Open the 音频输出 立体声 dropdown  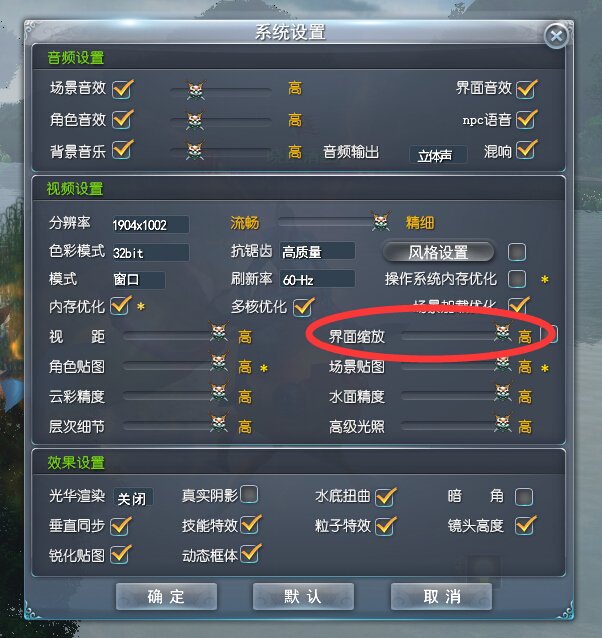pyautogui.click(x=438, y=155)
